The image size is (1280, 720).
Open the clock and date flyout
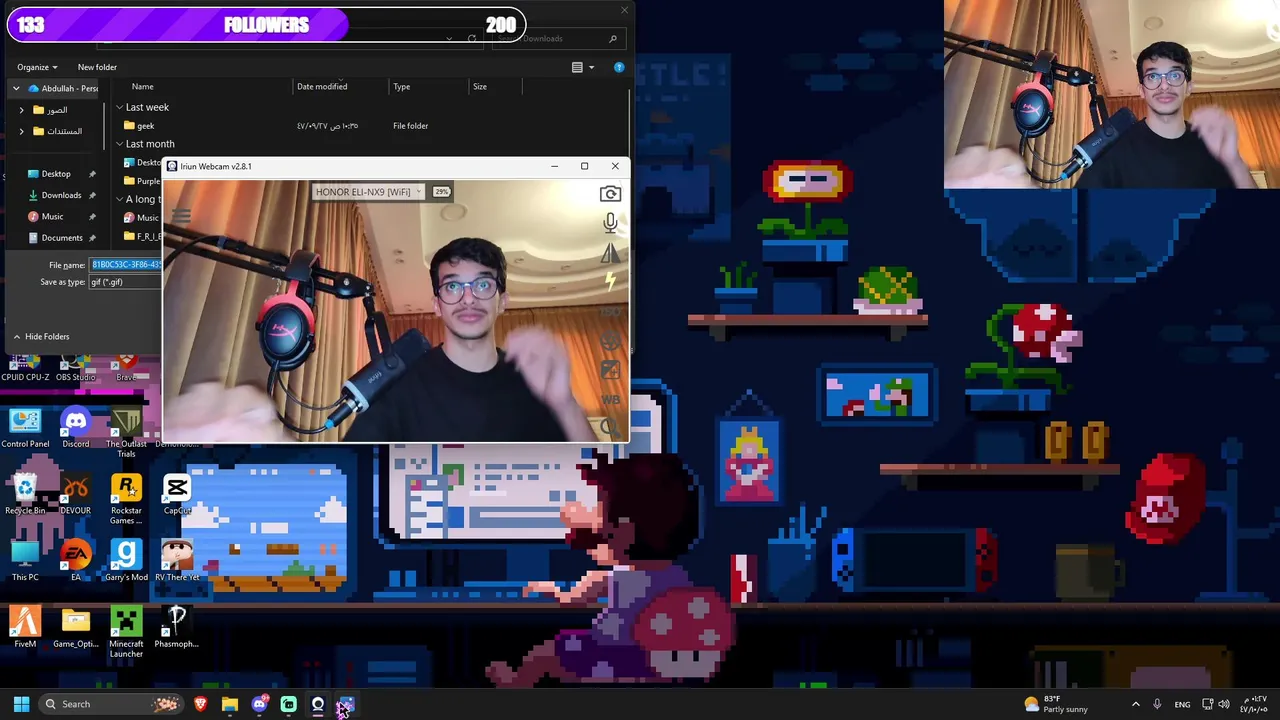point(1255,704)
